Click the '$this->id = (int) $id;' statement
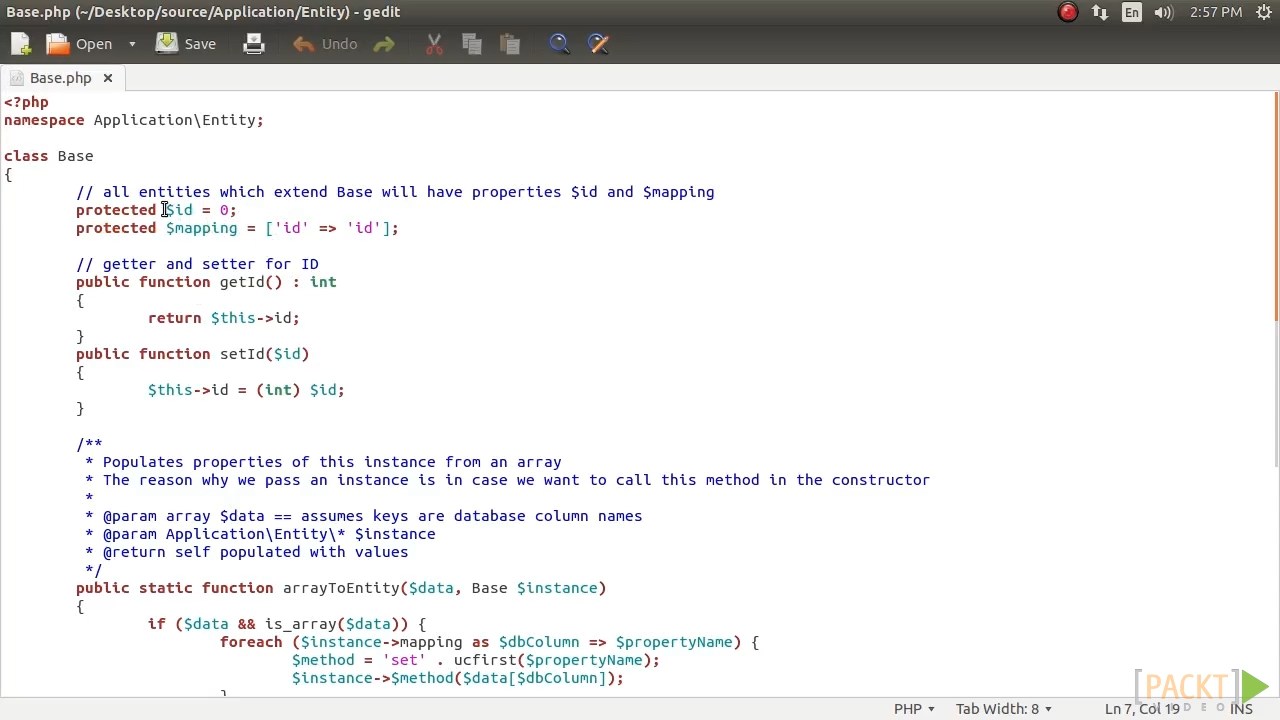 [x=246, y=390]
